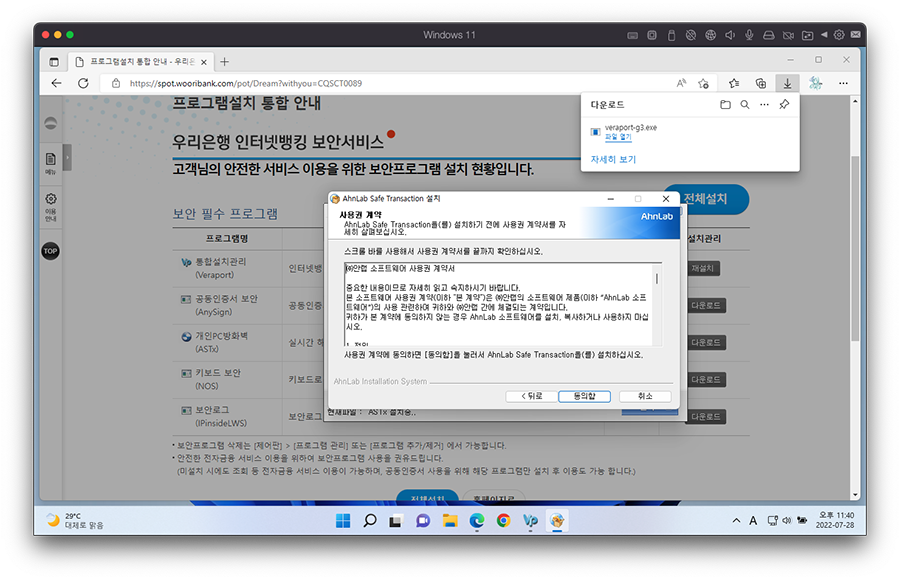900x580 pixels.
Task: Open the Veraport taskbar icon
Action: point(530,521)
